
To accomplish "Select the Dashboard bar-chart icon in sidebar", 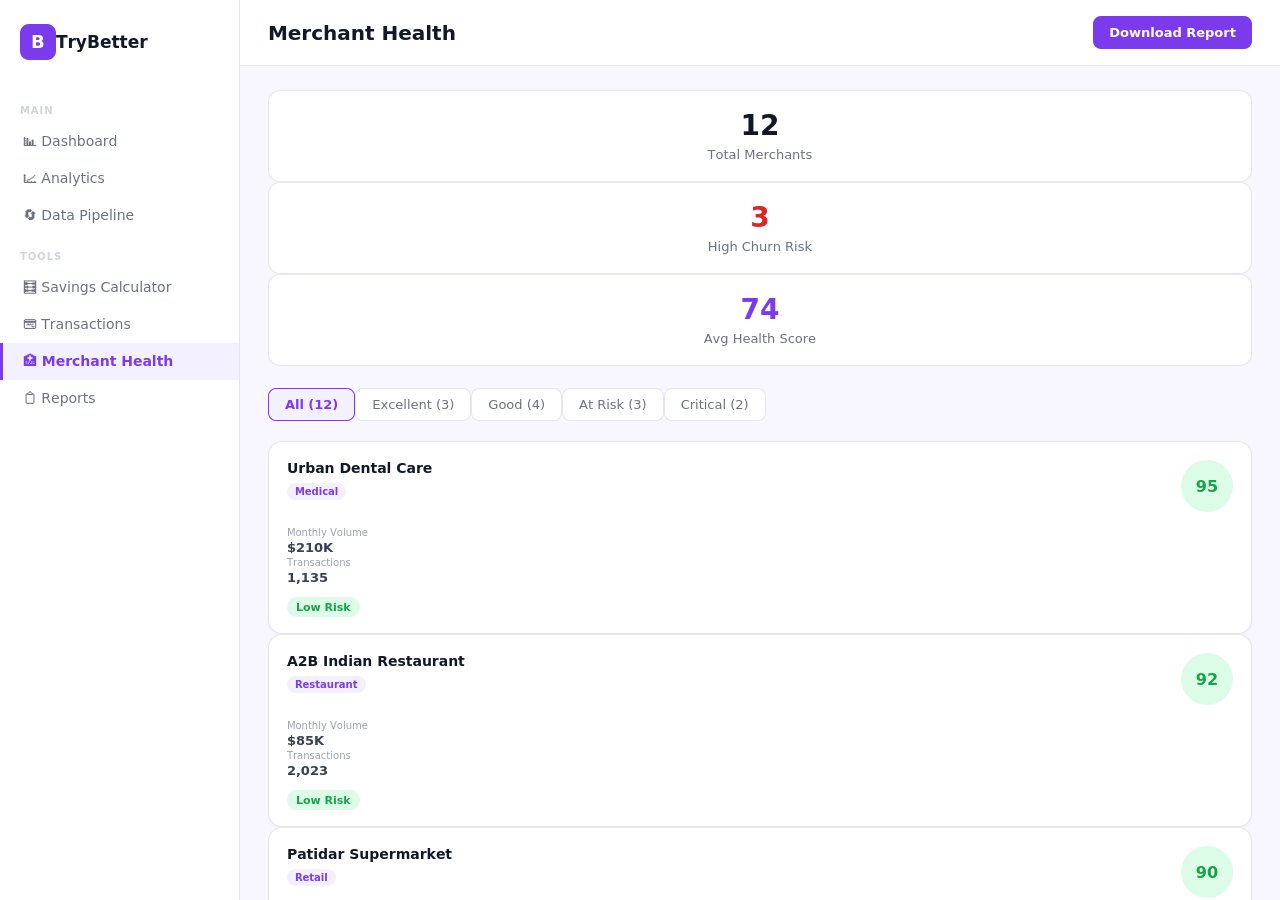I will (30, 141).
